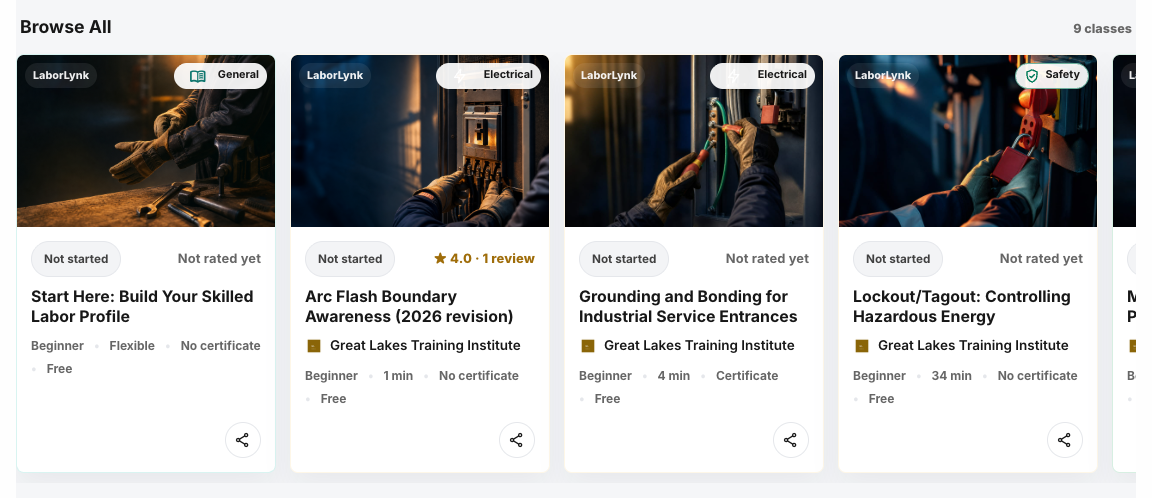This screenshot has height=498, width=1152.
Task: Click No certificate on Lockout/Tagout card
Action: 1037,376
